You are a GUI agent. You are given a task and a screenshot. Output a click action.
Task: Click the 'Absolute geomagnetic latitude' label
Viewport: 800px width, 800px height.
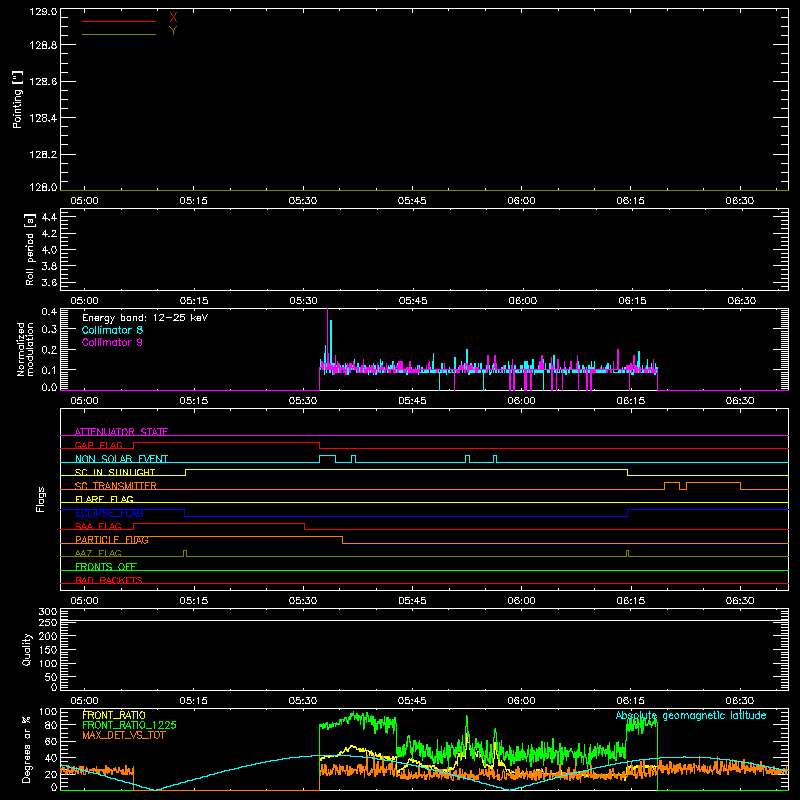tap(691, 715)
